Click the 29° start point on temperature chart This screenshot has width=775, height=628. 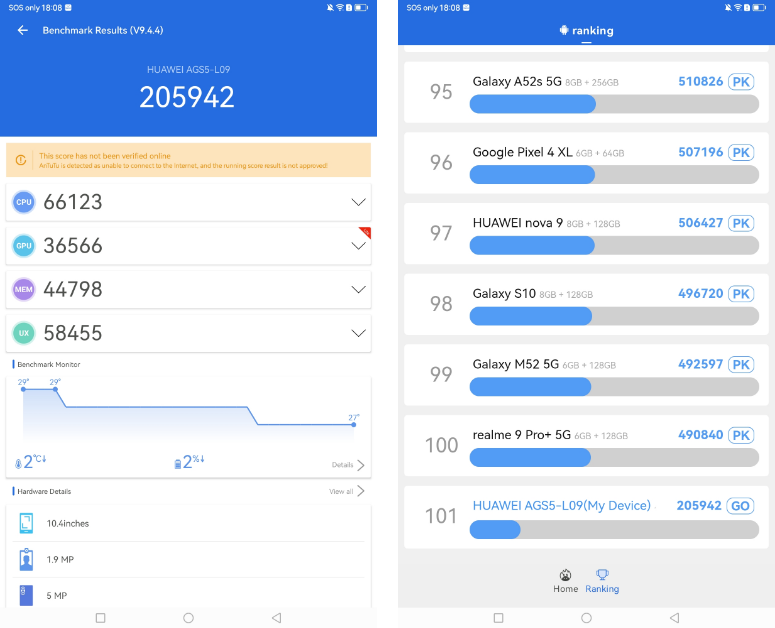23,389
